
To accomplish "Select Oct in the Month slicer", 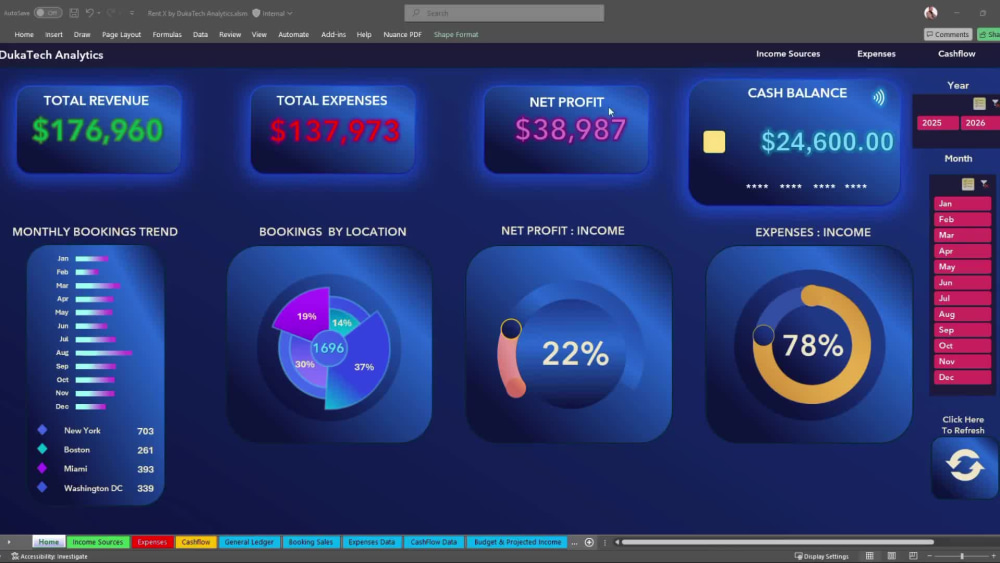I will (962, 346).
